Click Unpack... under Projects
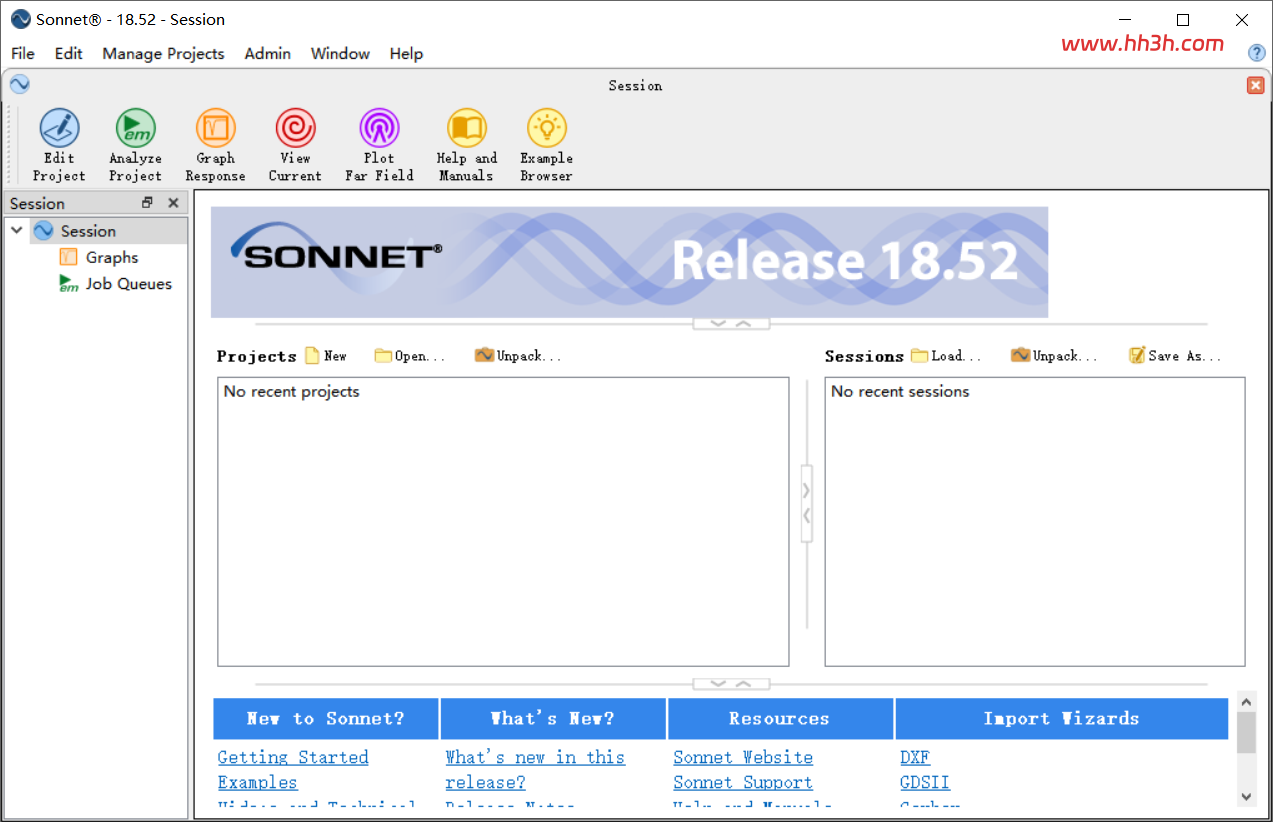1273x822 pixels. (x=518, y=356)
